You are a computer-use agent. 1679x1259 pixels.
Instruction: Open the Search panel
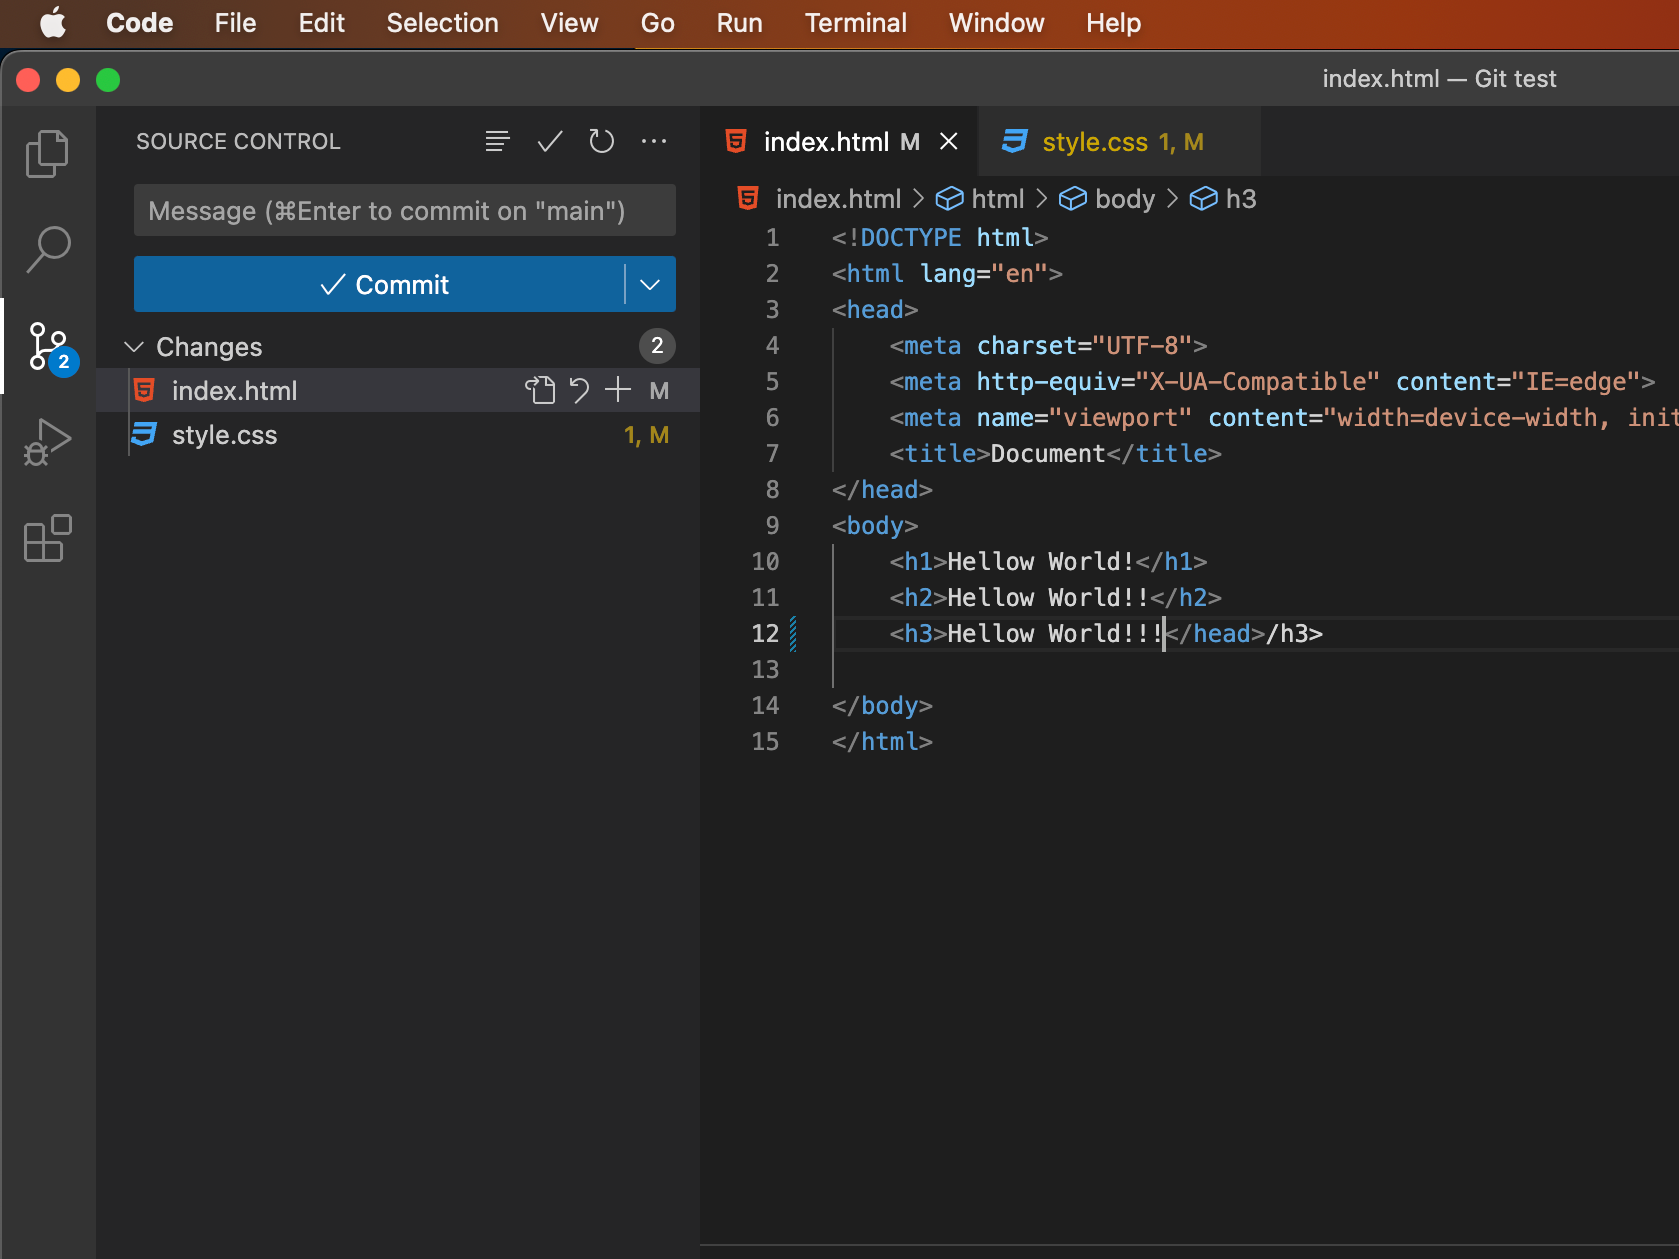coord(46,249)
